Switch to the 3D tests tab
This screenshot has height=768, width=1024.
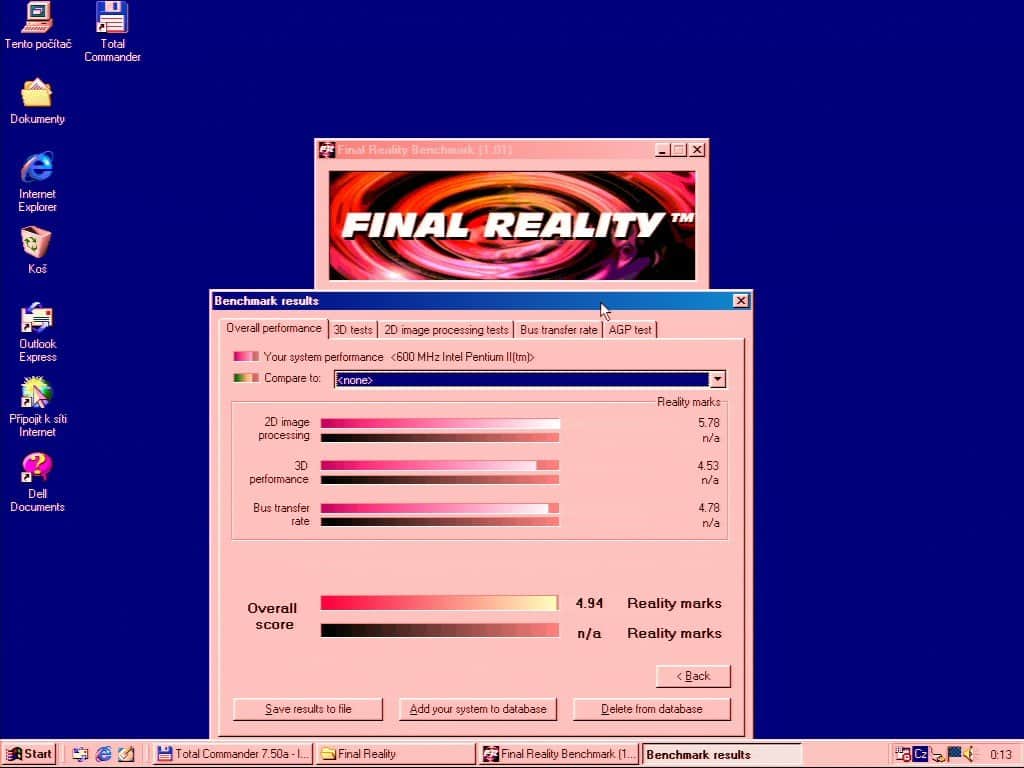(353, 330)
